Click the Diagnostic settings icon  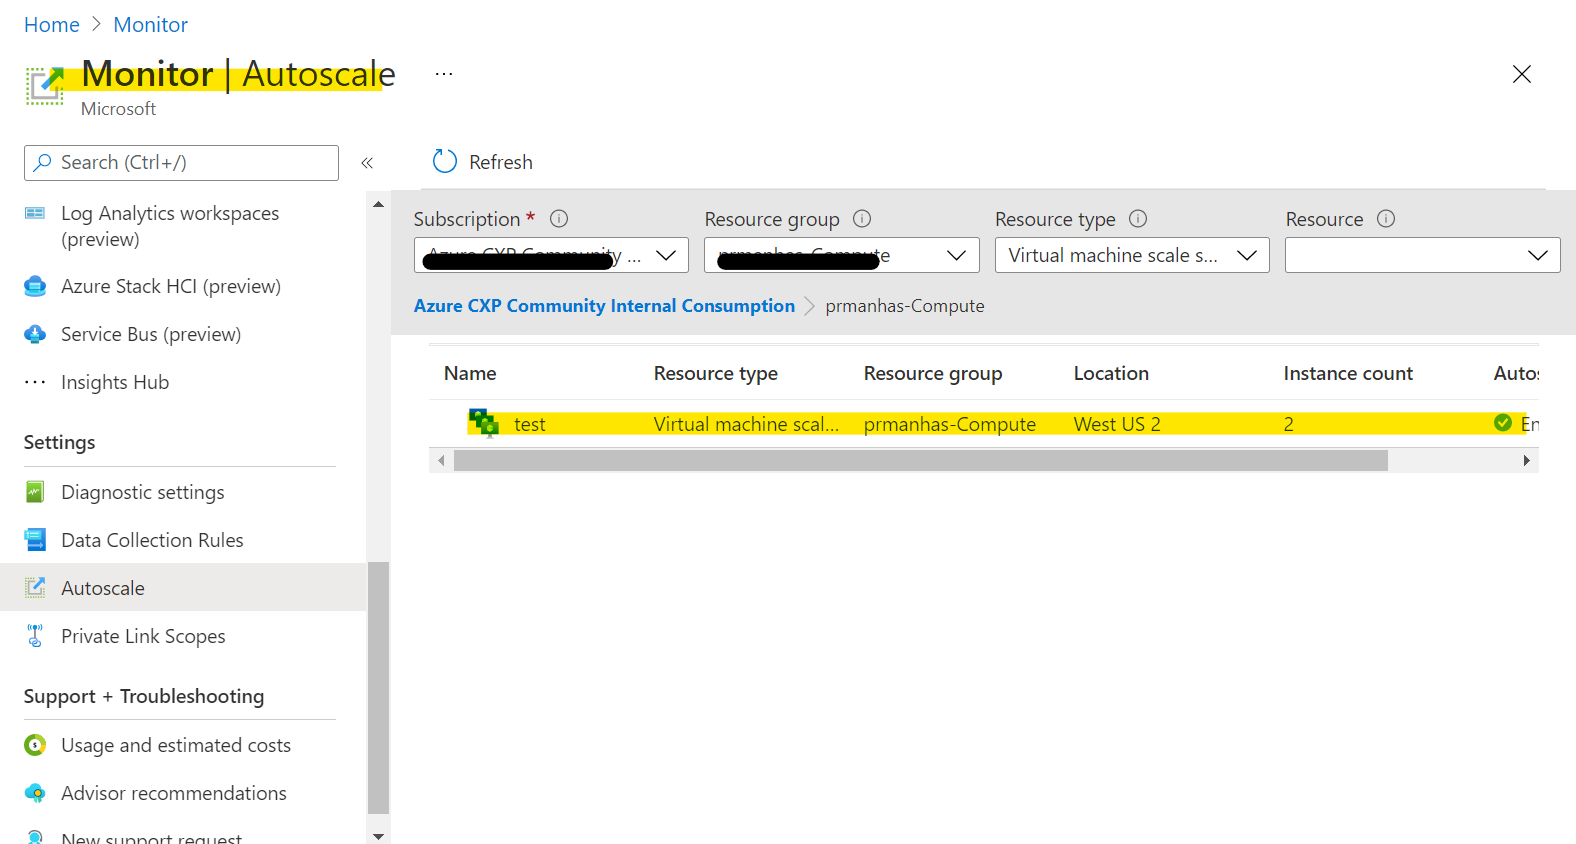pyautogui.click(x=35, y=492)
